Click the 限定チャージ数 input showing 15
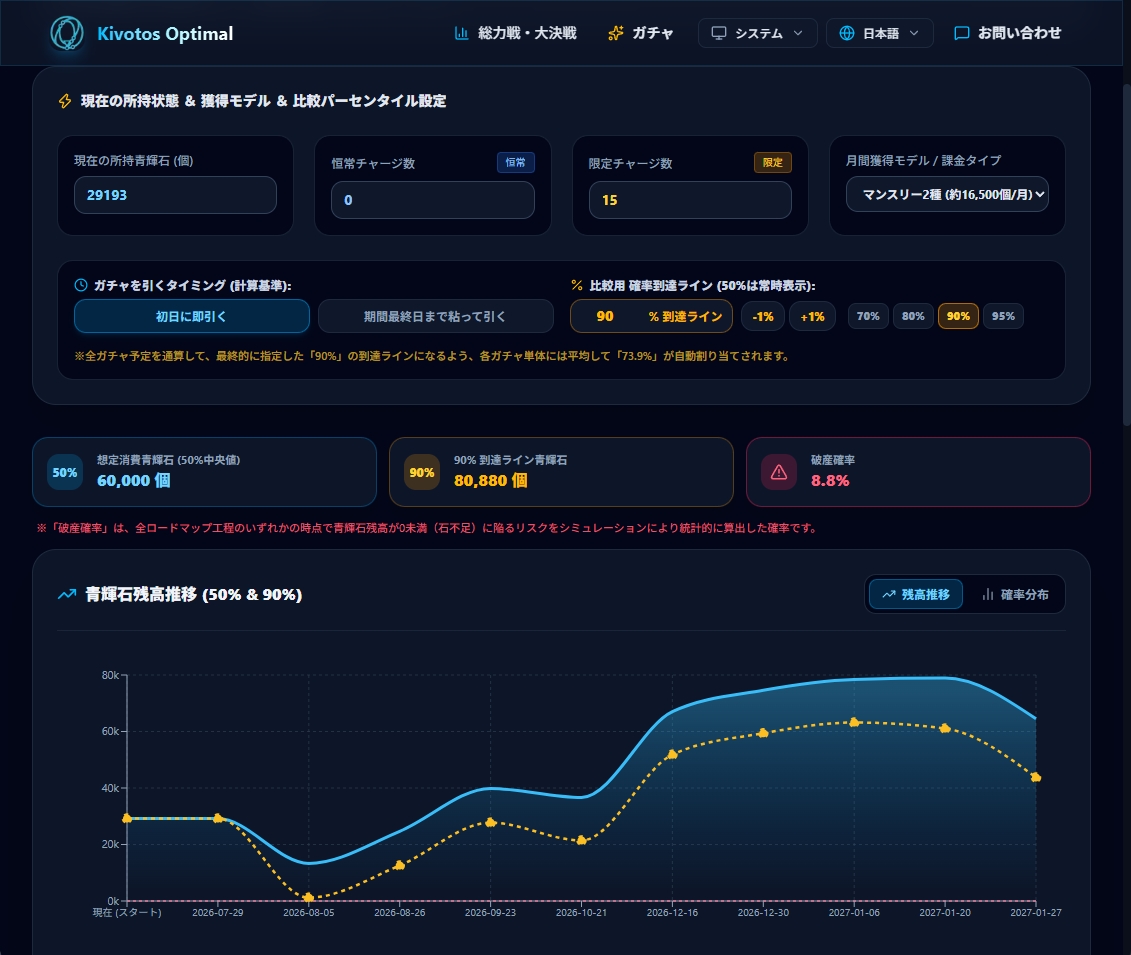The height and width of the screenshot is (955, 1131). coord(690,200)
